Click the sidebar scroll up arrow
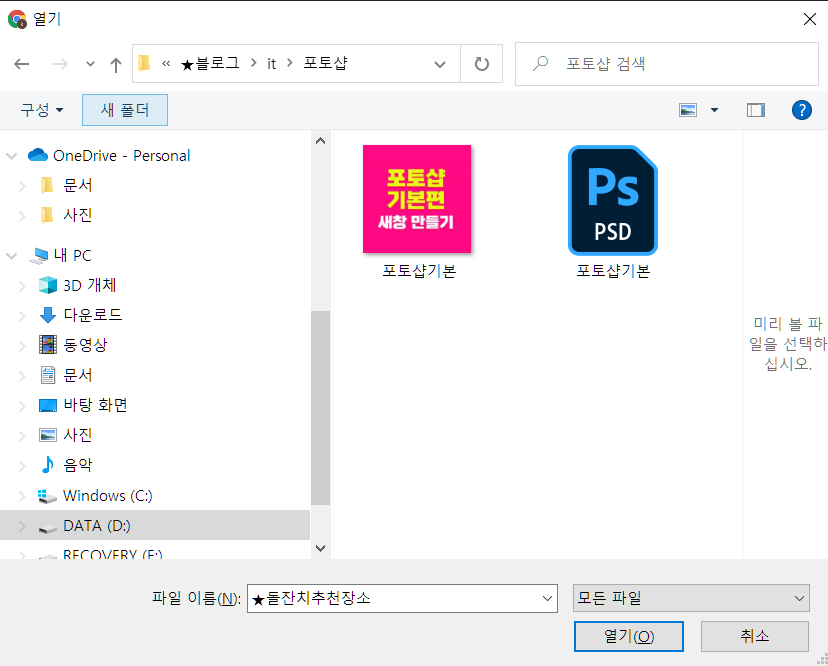Screen dimensions: 828x666 (320, 140)
